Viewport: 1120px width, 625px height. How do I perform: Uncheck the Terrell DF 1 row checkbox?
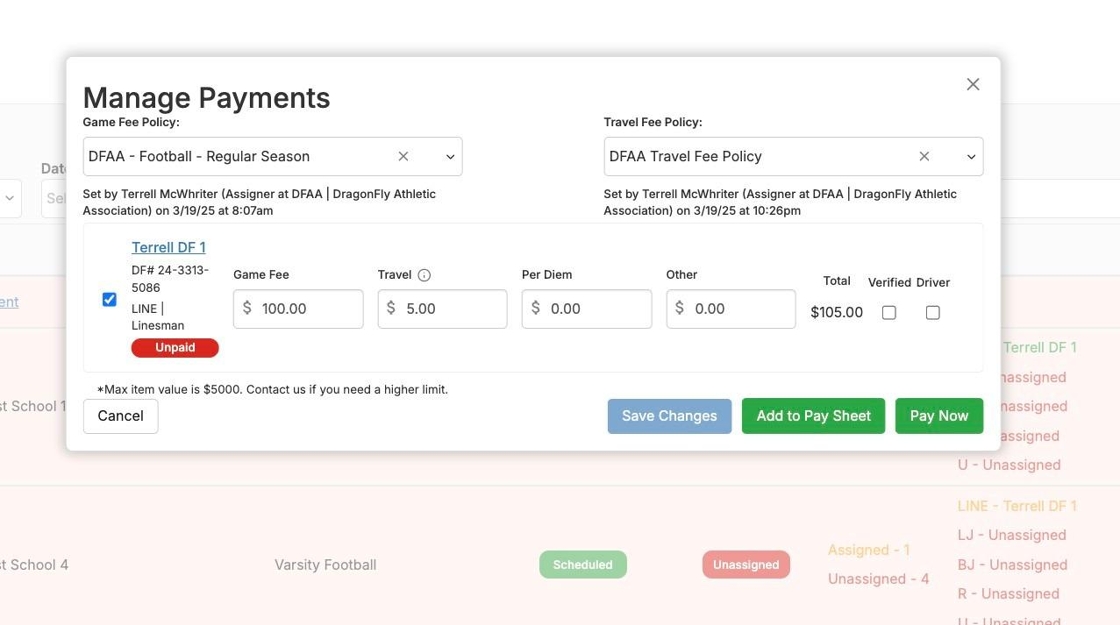point(110,299)
